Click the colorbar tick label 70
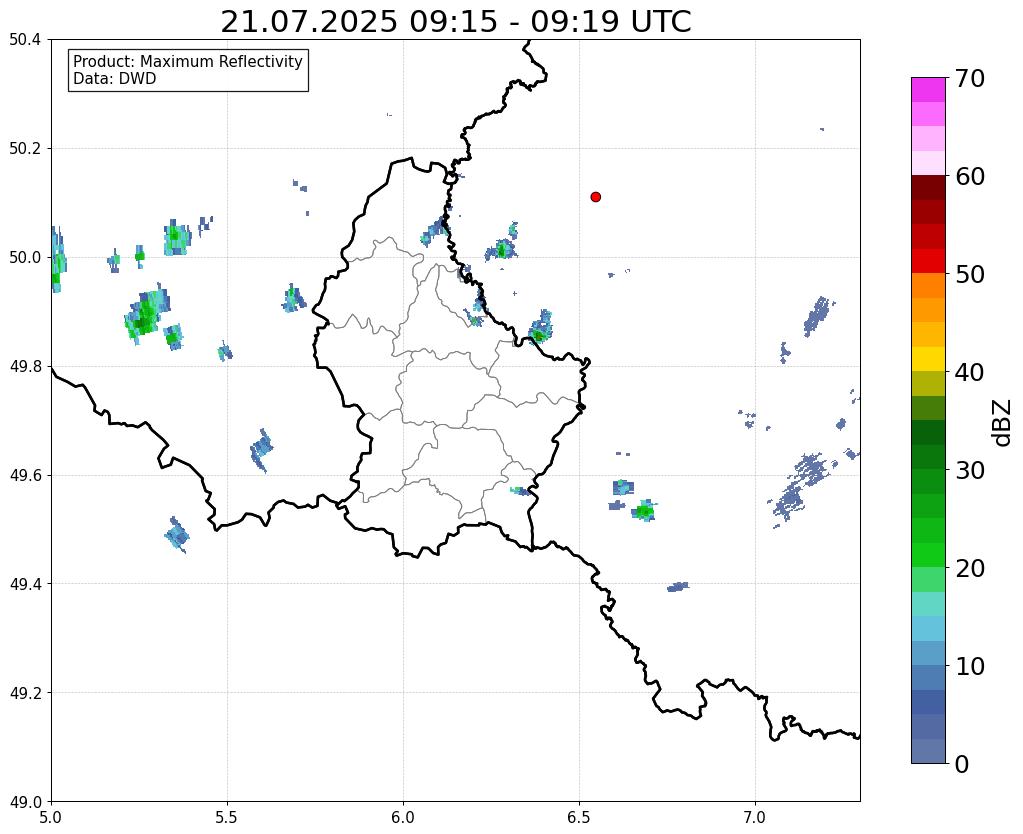 point(970,78)
